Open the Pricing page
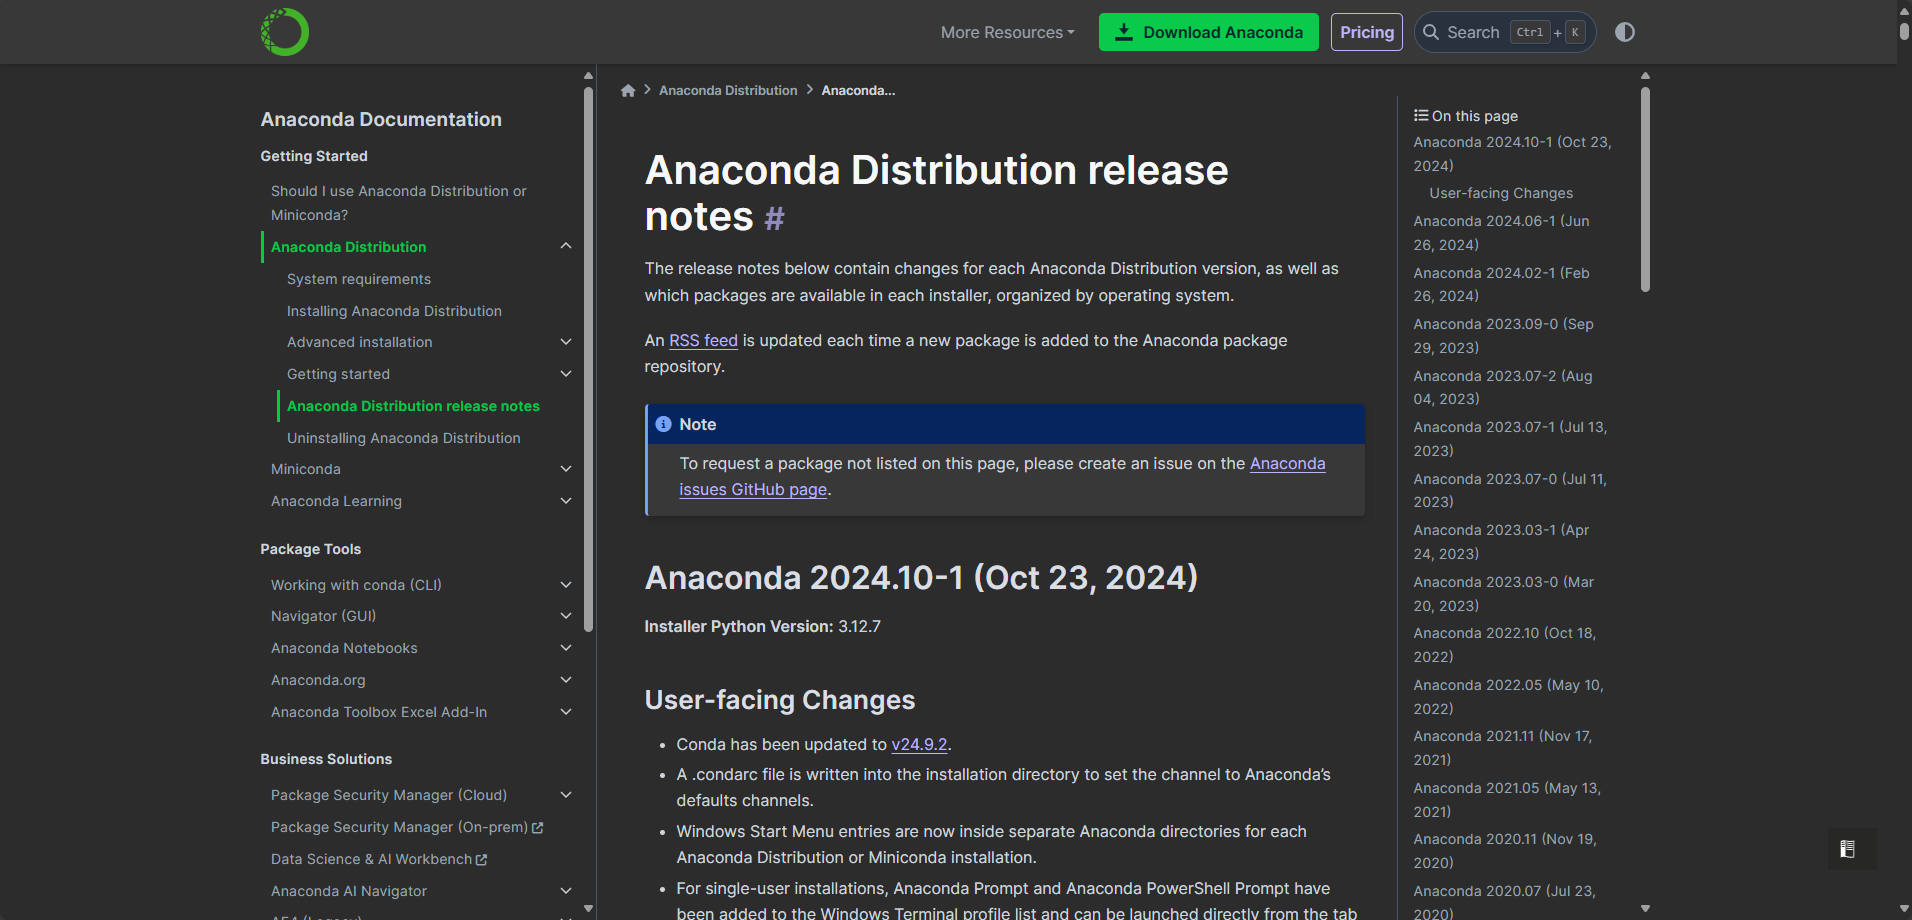The height and width of the screenshot is (920, 1912). pos(1367,32)
